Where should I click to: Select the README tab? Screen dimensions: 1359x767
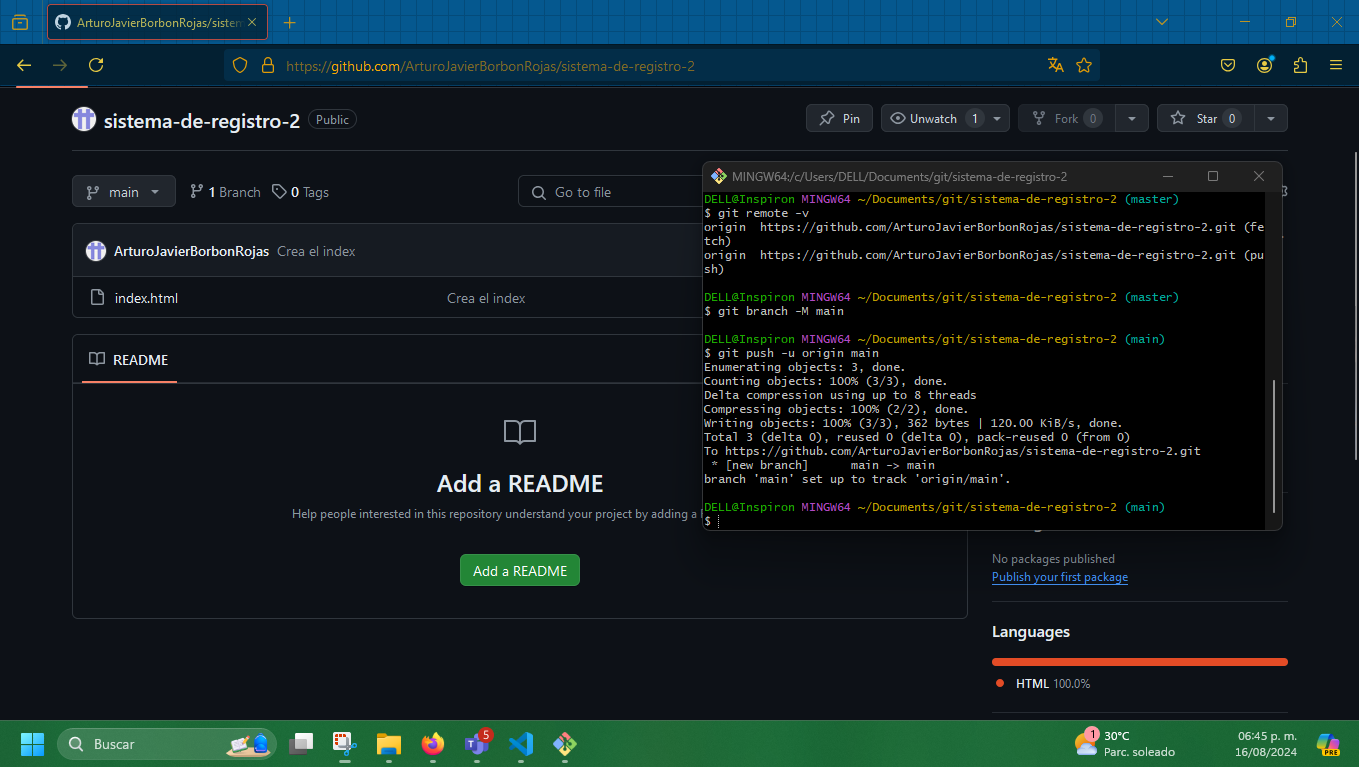click(x=129, y=359)
